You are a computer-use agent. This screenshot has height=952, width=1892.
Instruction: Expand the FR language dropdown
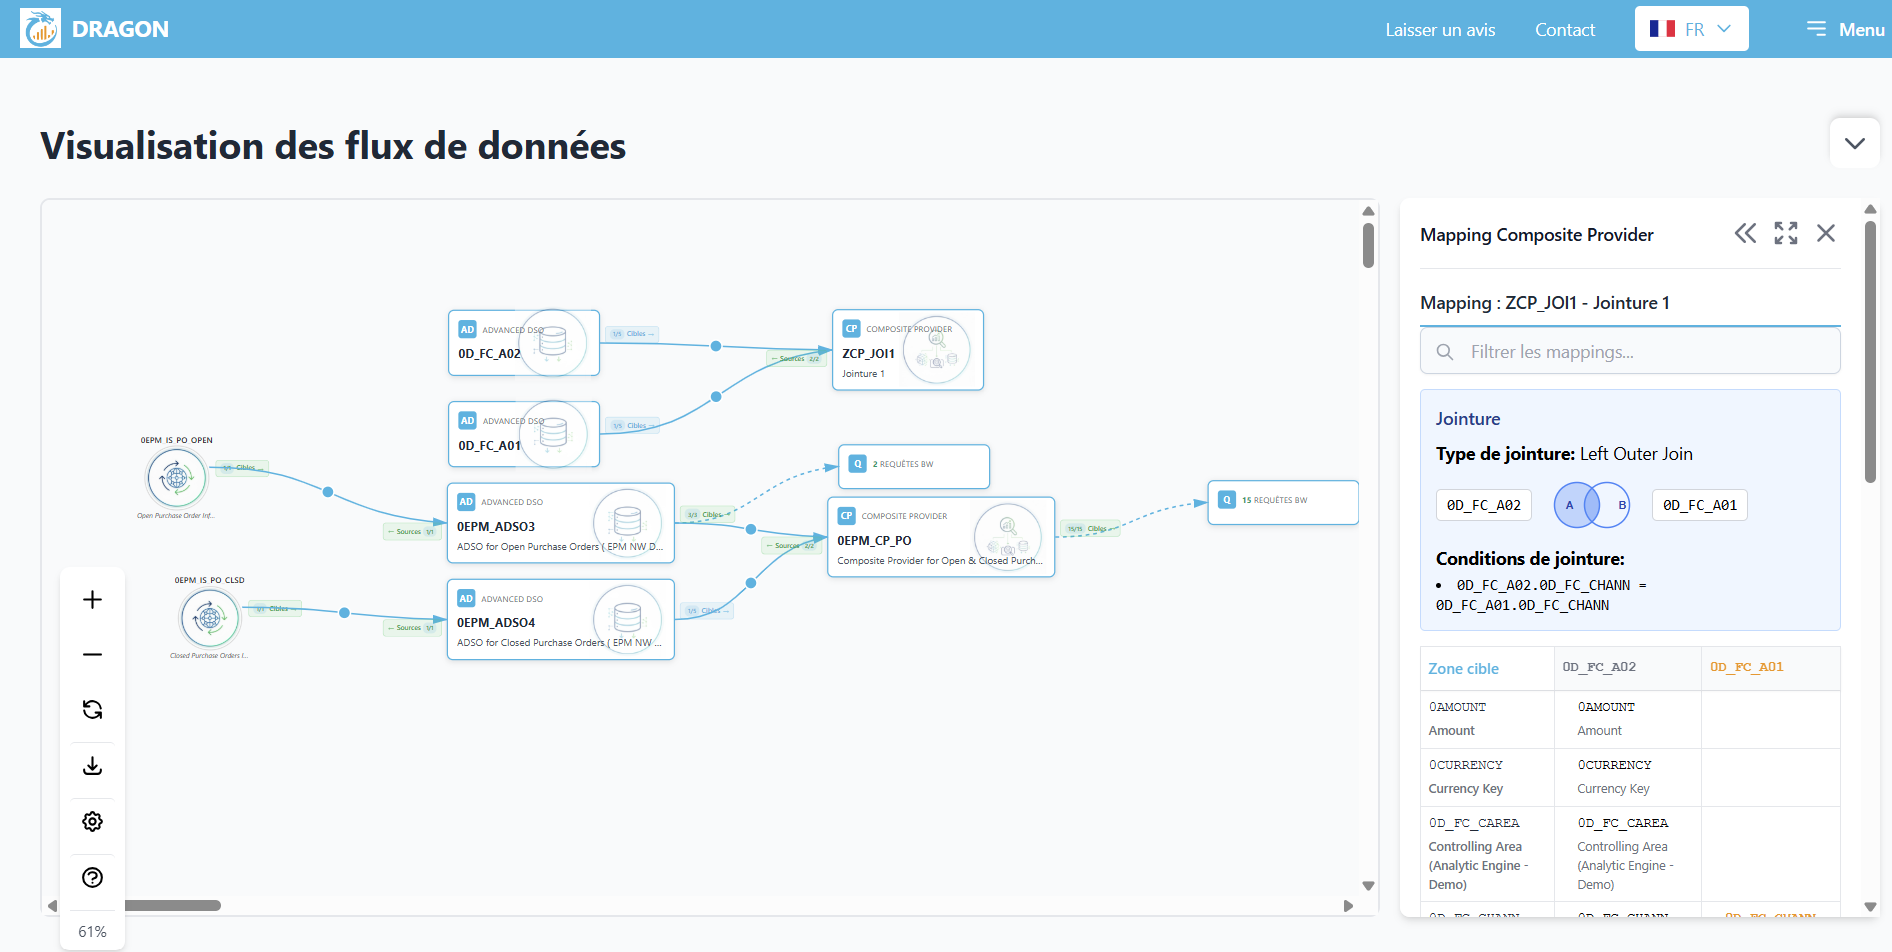coord(1691,28)
